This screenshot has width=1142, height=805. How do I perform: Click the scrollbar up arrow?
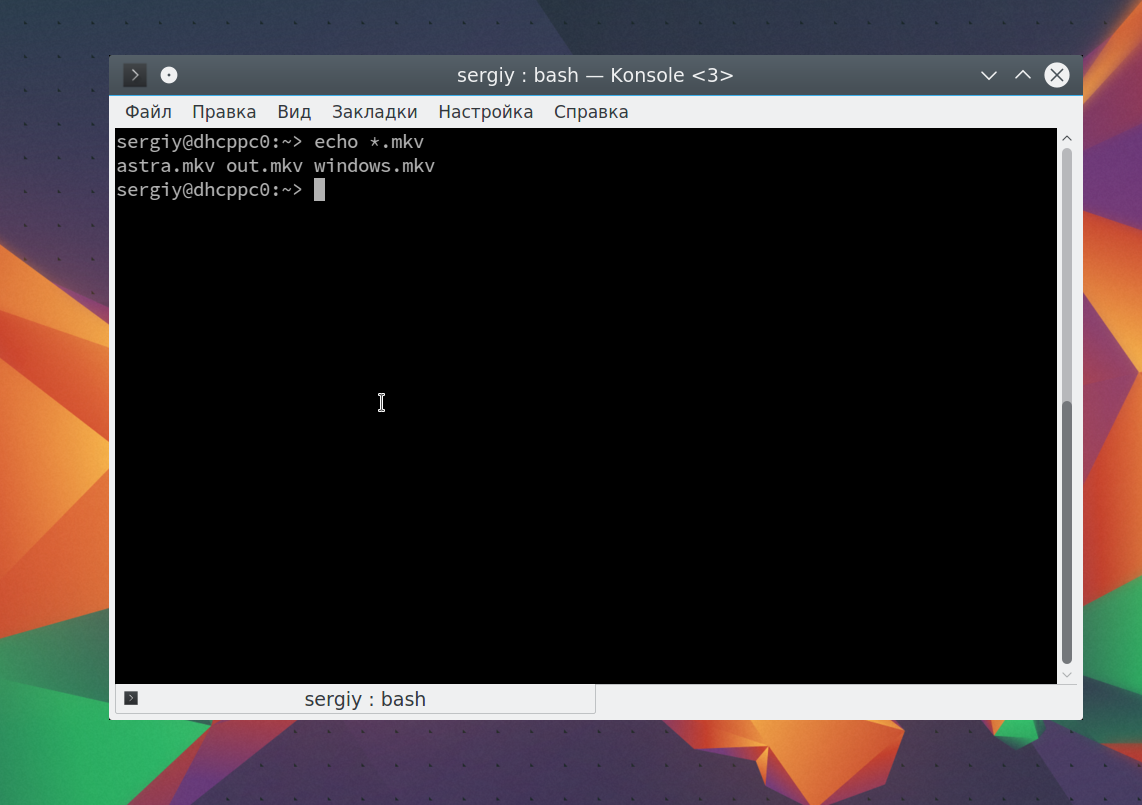(1067, 138)
